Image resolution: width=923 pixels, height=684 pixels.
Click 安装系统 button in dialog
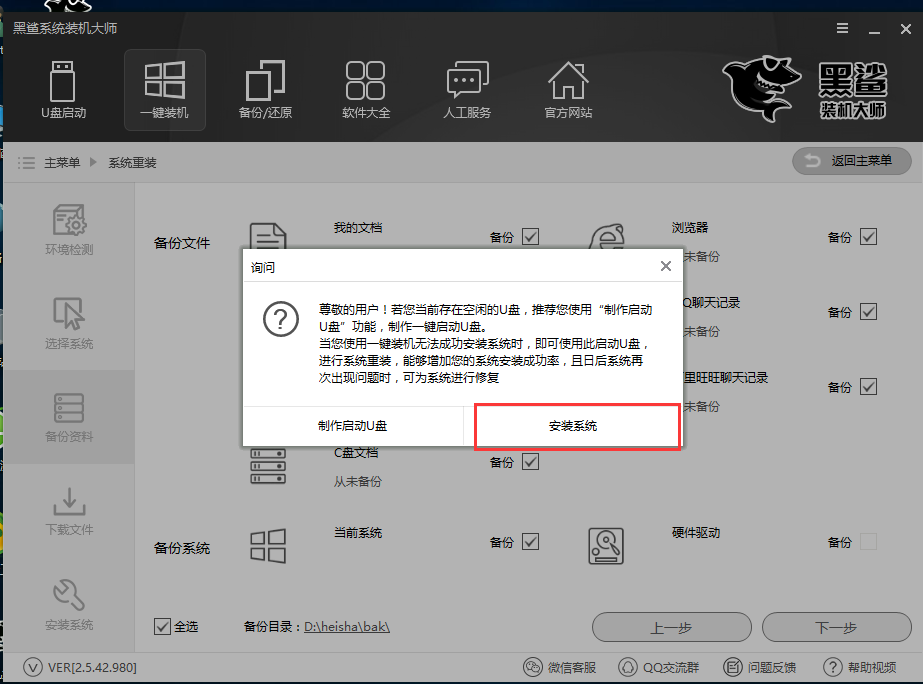point(573,426)
